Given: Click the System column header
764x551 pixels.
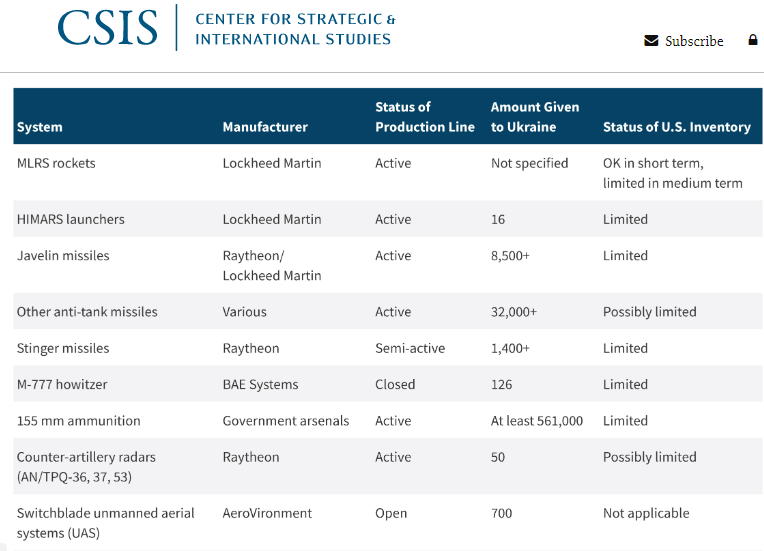Looking at the screenshot, I should pyautogui.click(x=40, y=127).
